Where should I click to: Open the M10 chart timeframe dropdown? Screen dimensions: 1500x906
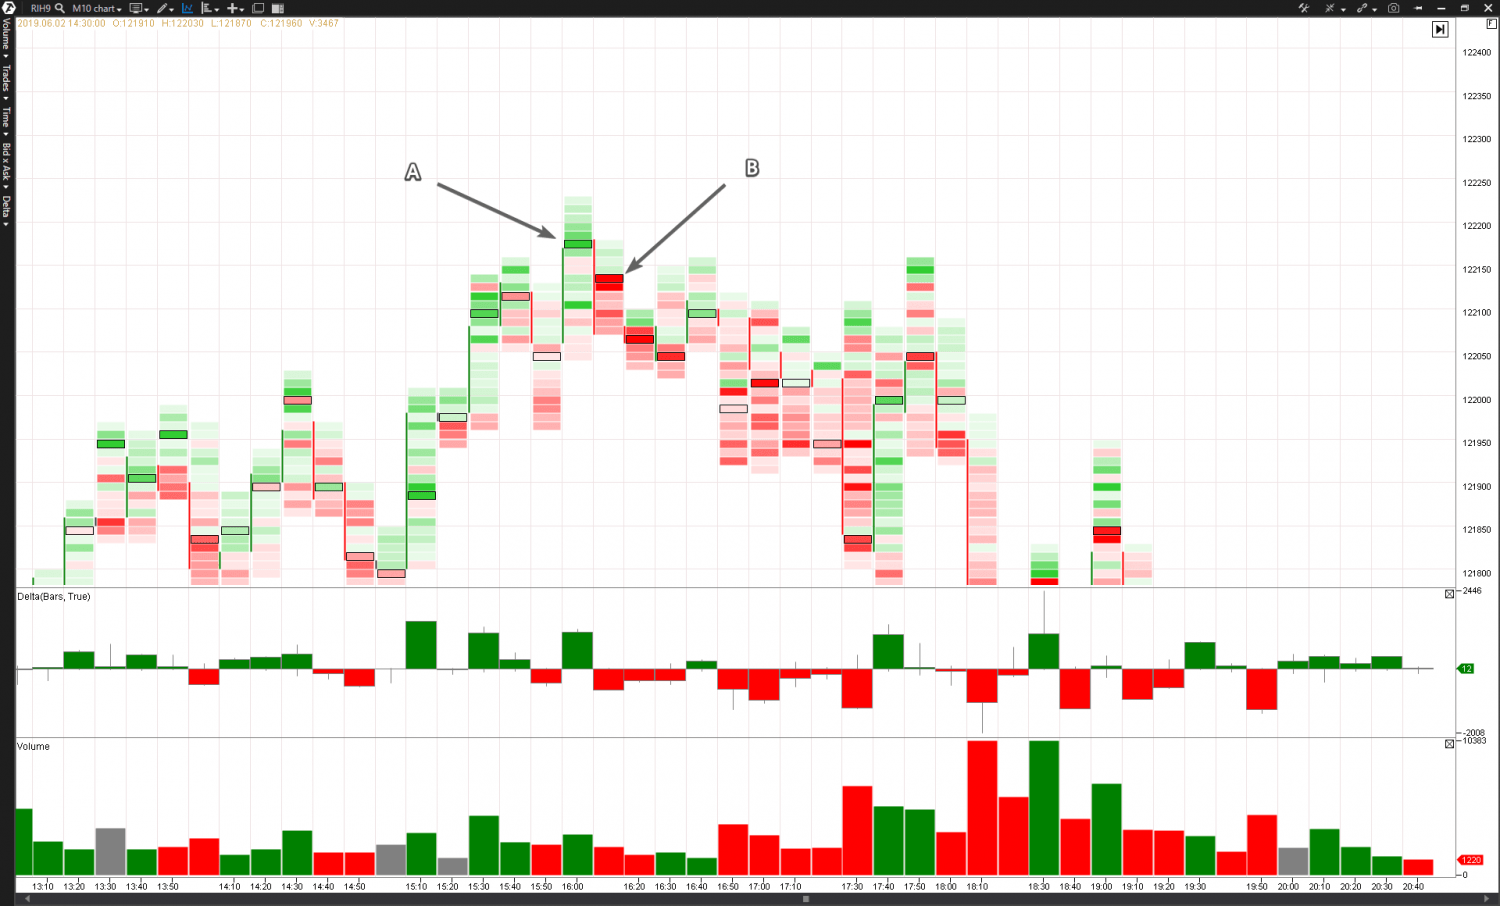[97, 8]
